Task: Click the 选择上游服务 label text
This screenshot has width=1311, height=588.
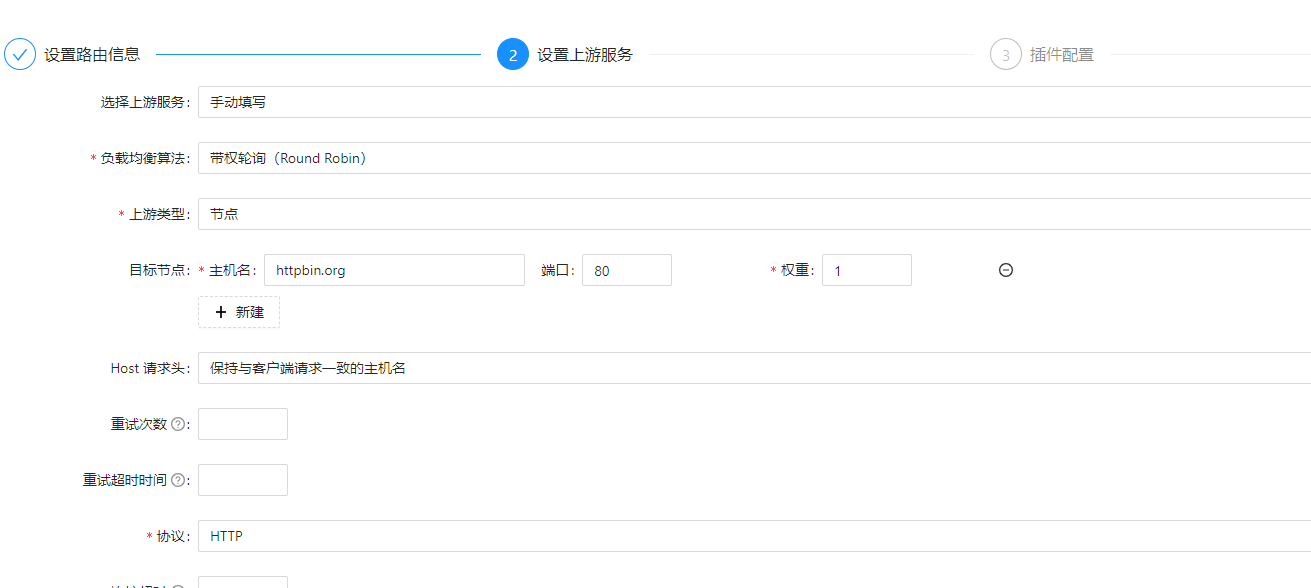Action: [x=145, y=102]
